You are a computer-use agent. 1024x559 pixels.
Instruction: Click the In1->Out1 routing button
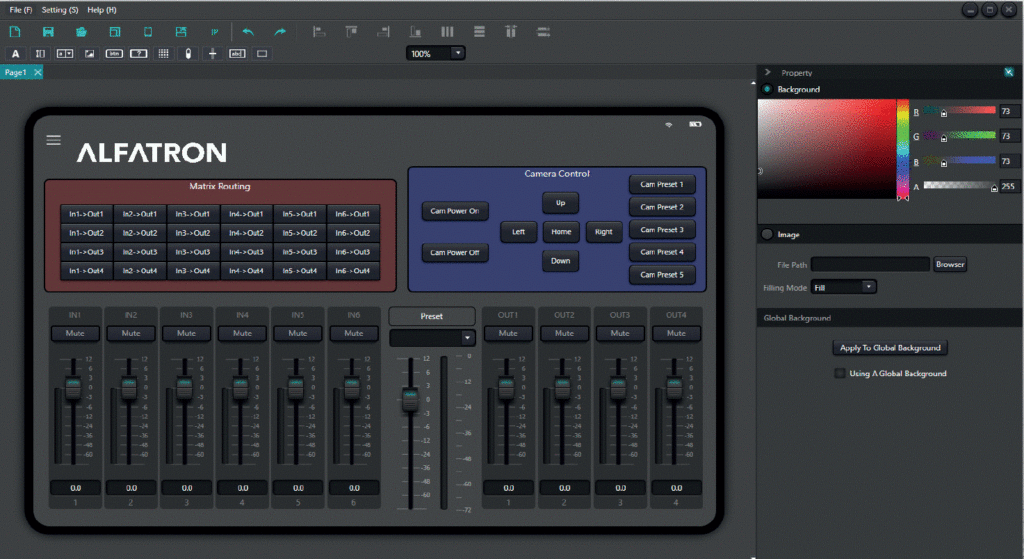86,214
